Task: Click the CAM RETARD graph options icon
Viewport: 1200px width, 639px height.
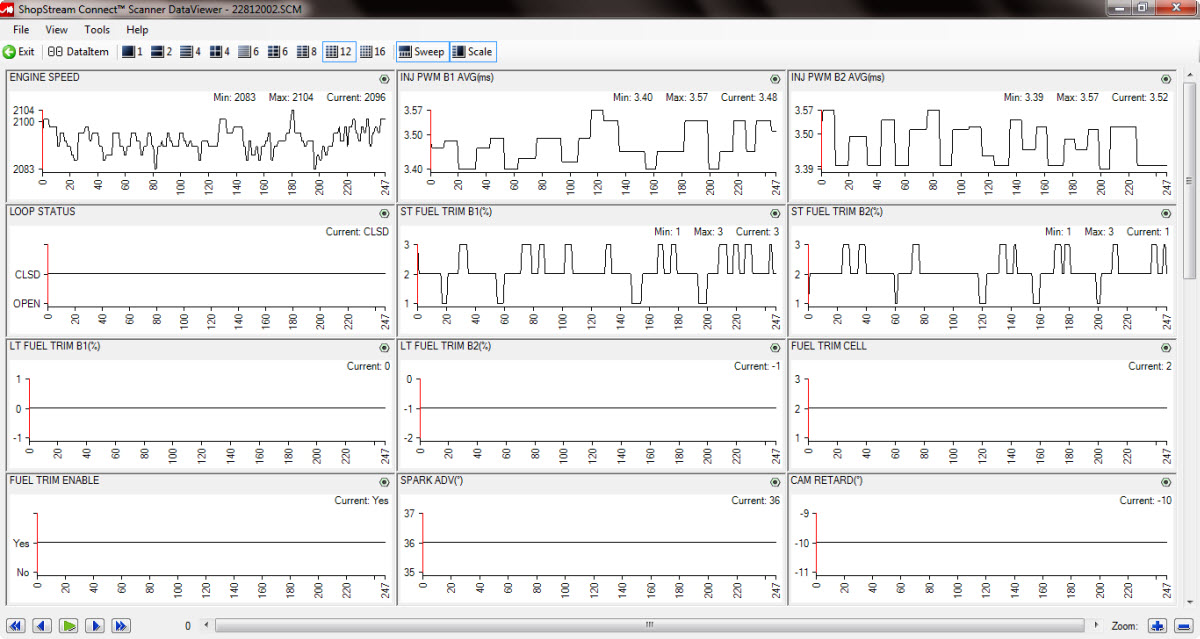Action: 1164,481
